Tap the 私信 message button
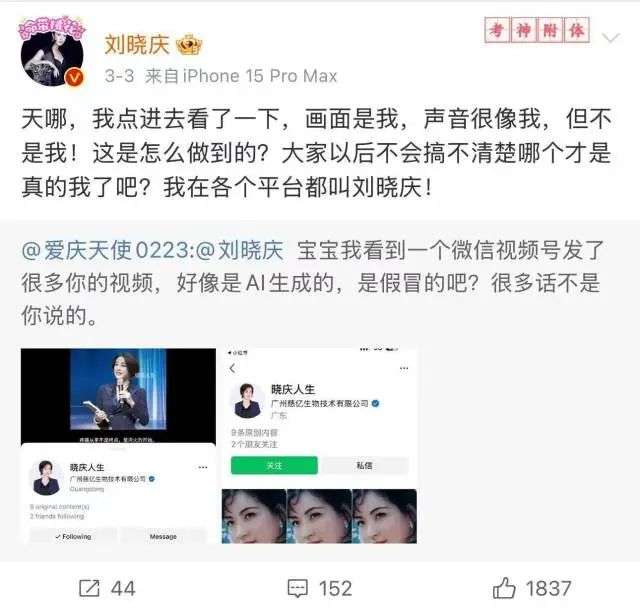The width and height of the screenshot is (640, 612). tap(364, 465)
